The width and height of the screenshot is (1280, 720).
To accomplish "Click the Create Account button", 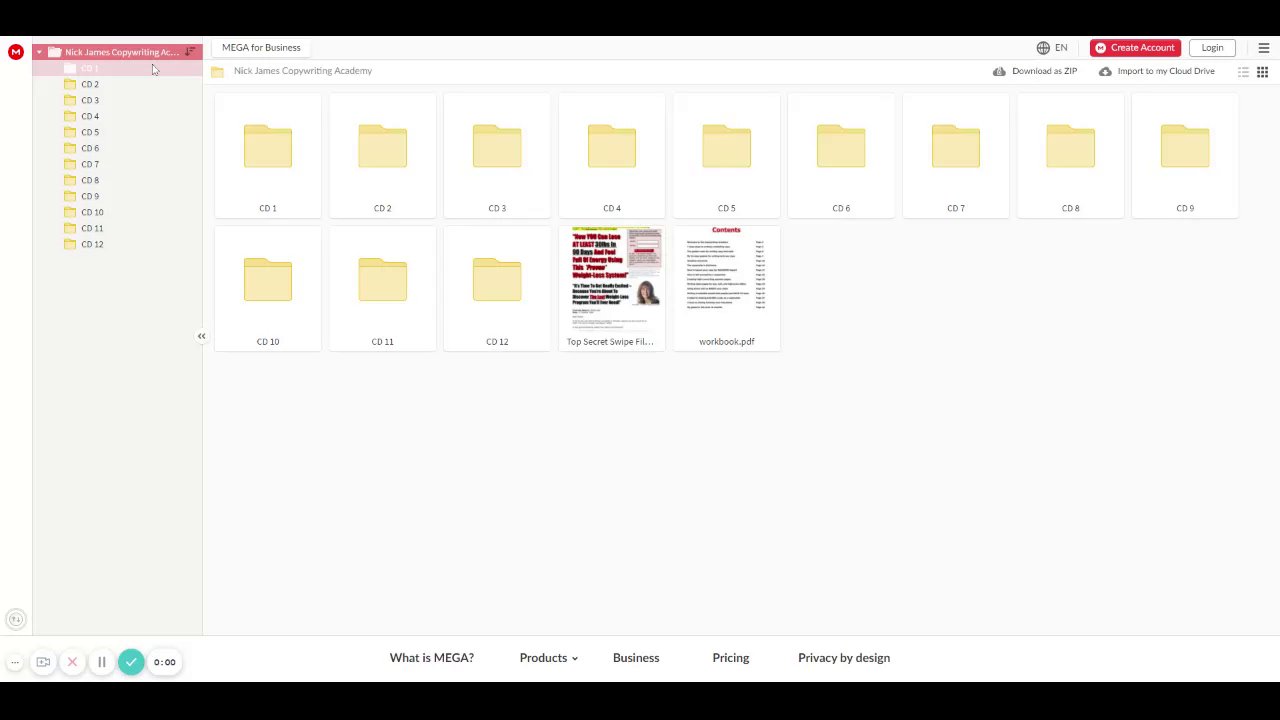I will (1135, 48).
